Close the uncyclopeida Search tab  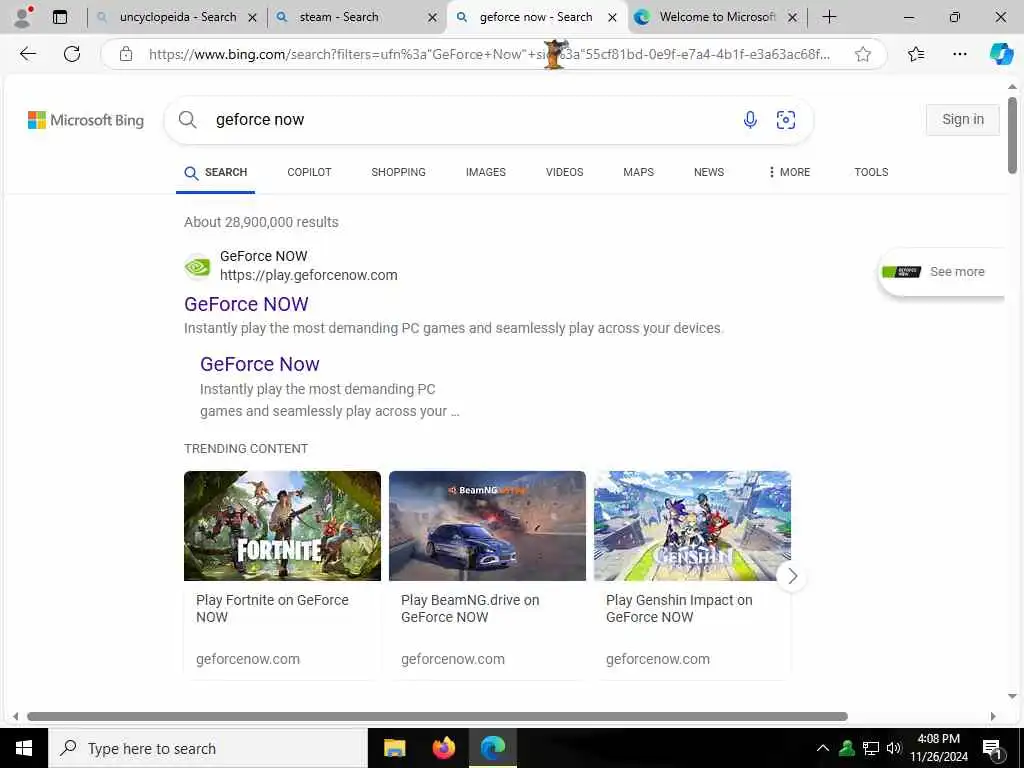[252, 18]
